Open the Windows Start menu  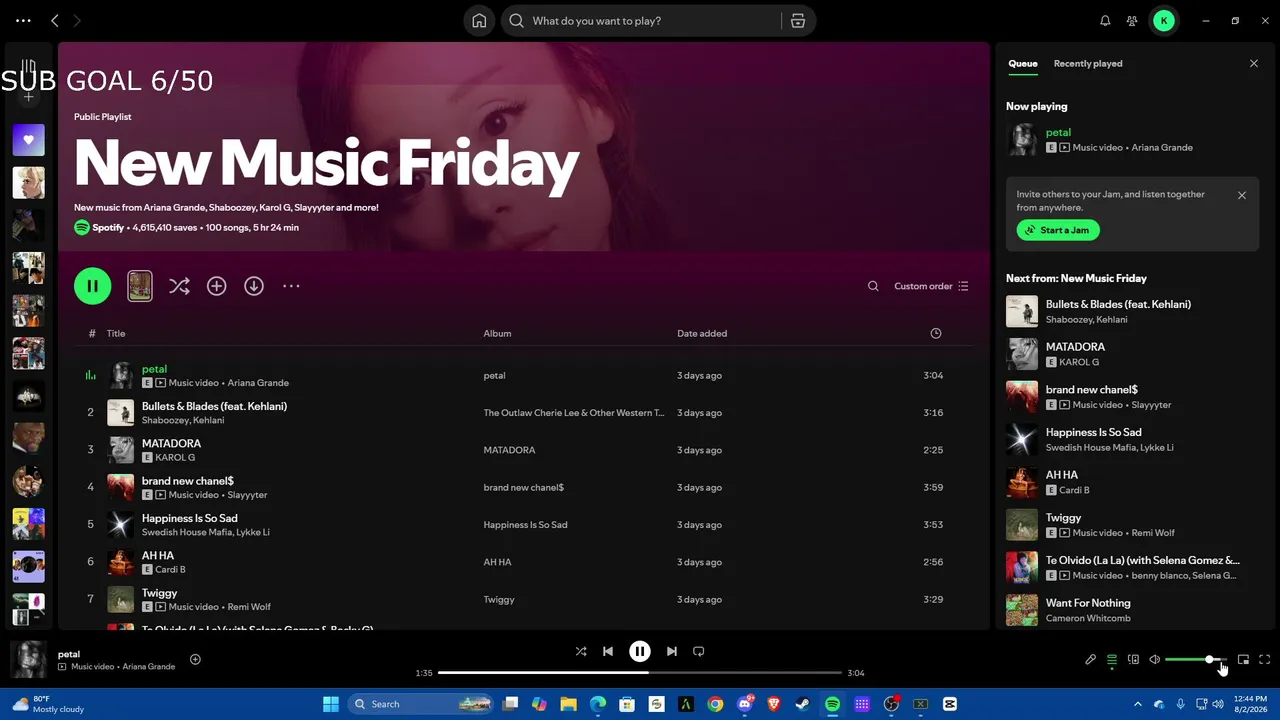331,704
